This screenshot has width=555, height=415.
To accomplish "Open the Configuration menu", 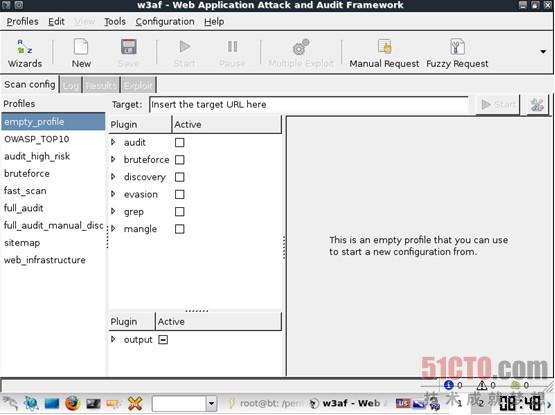I will (x=165, y=22).
